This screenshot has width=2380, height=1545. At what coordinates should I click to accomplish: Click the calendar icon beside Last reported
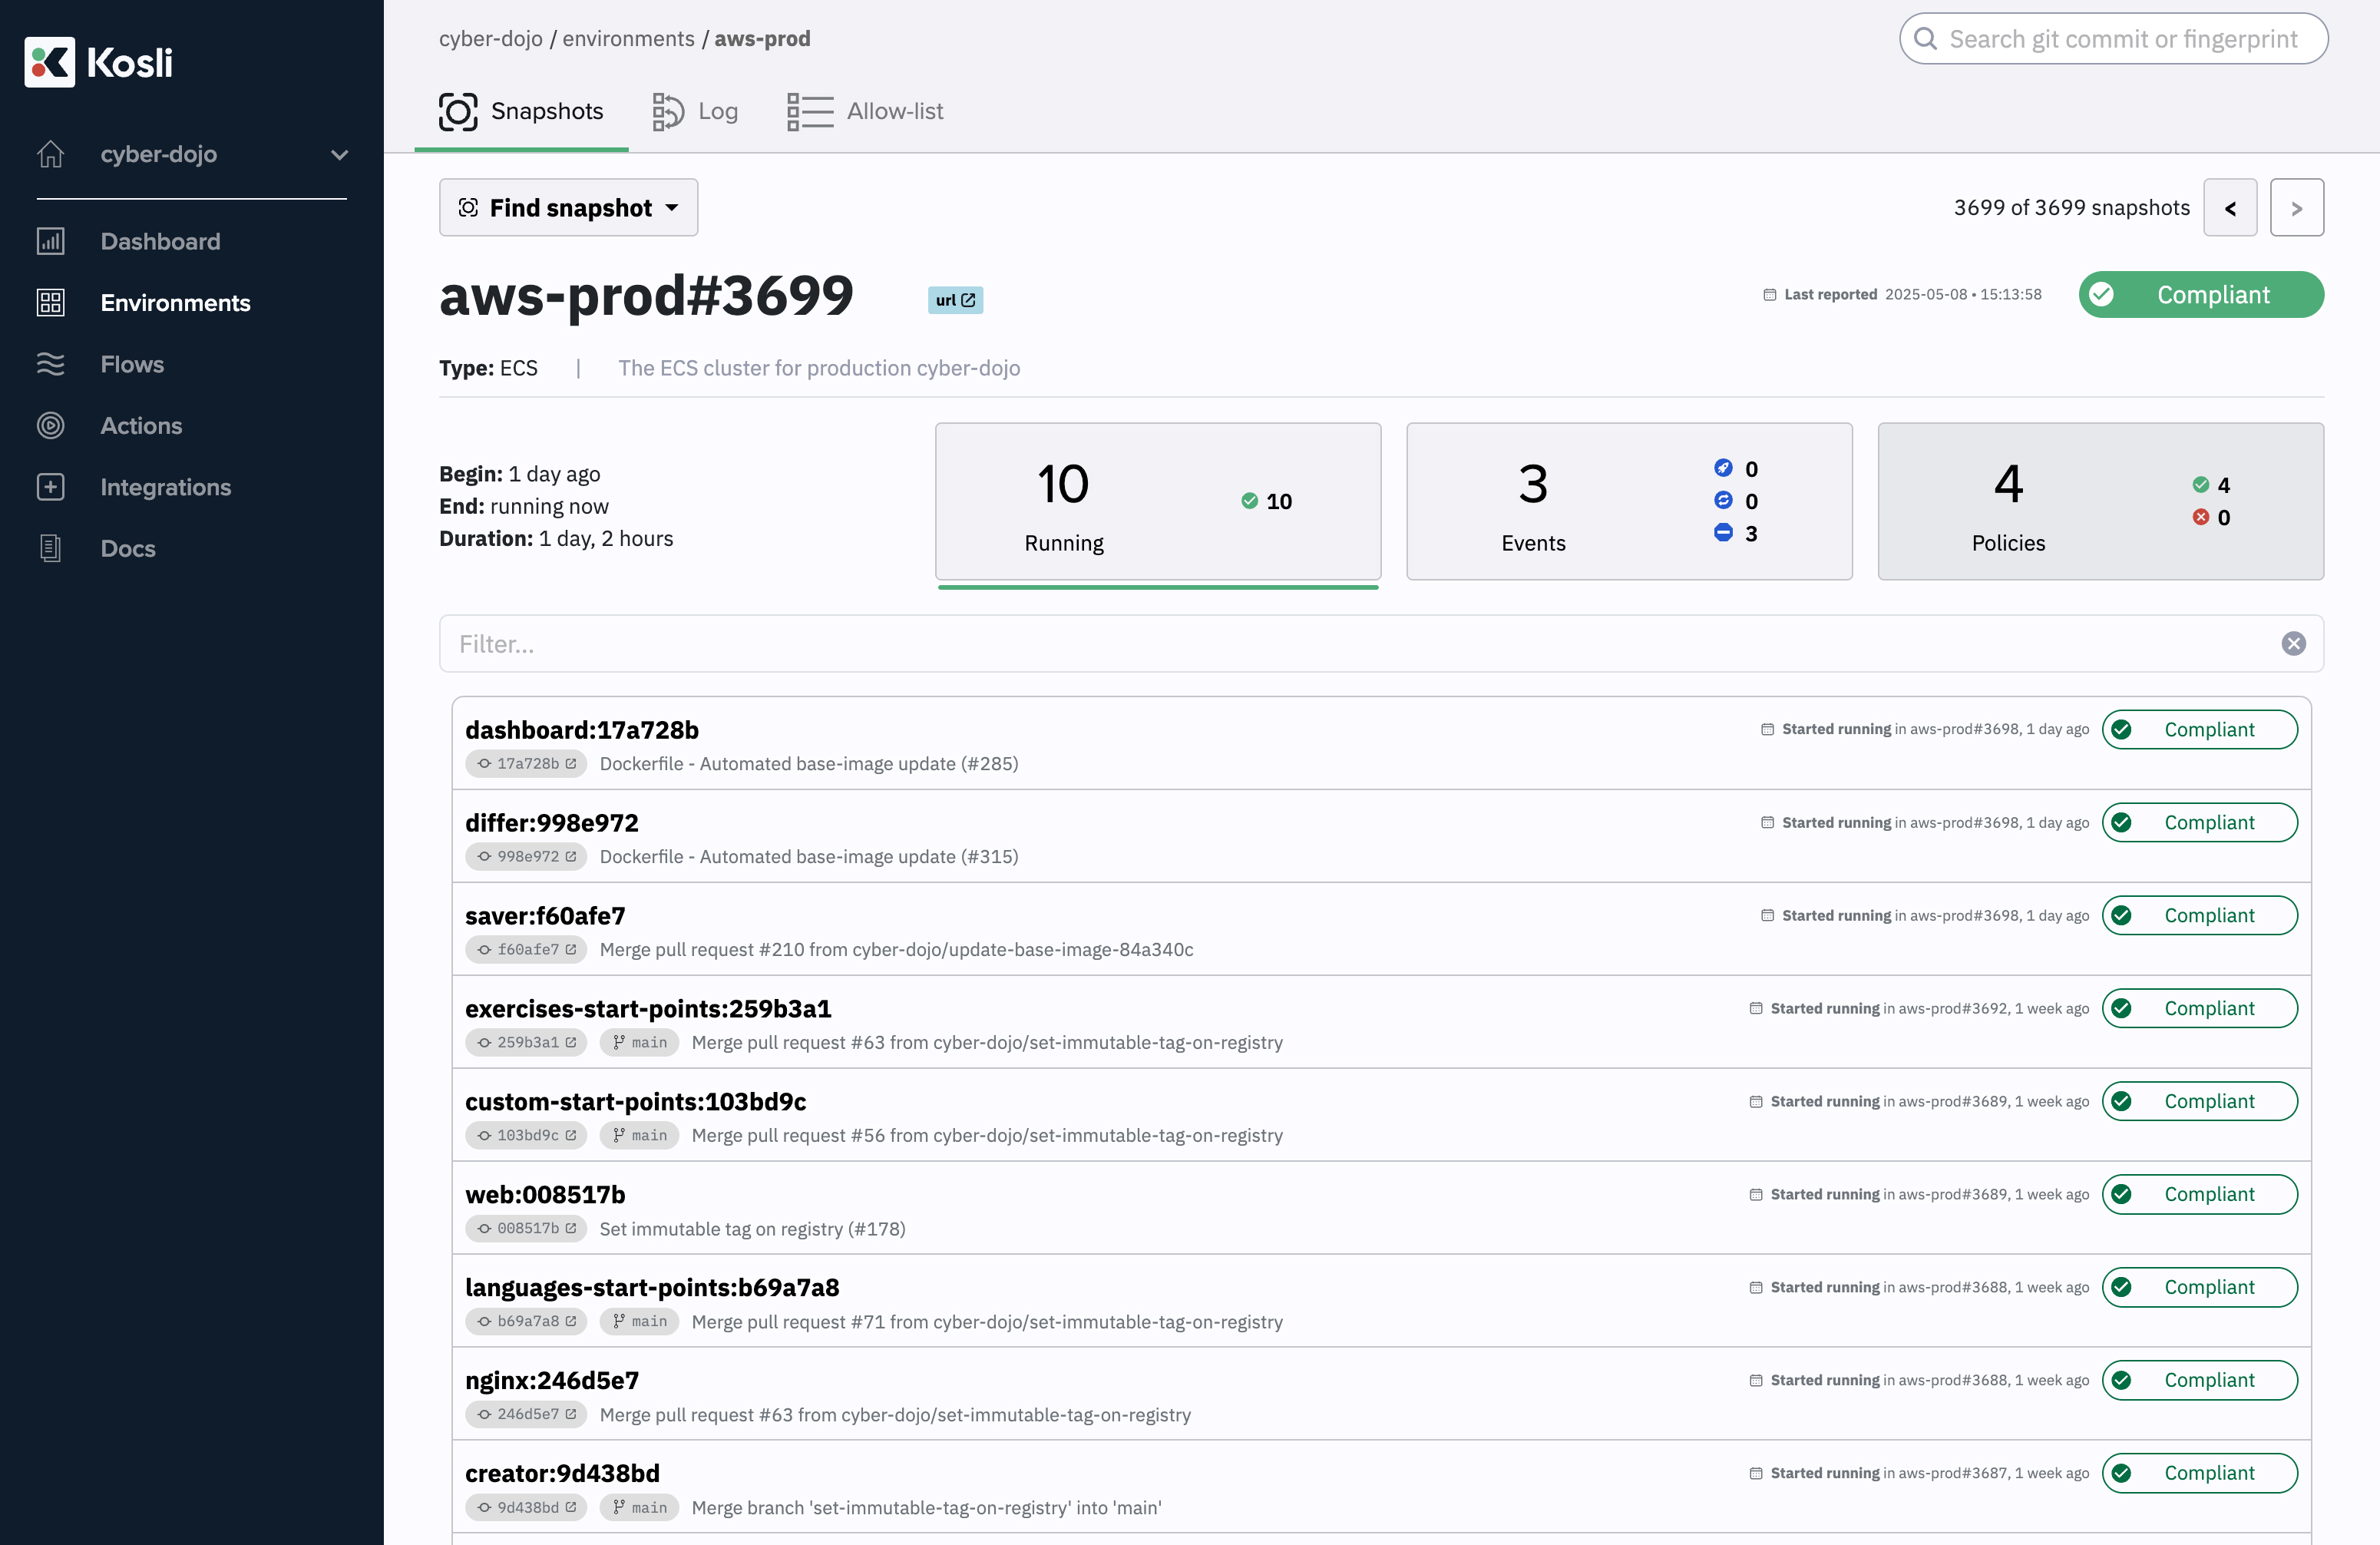[1769, 294]
